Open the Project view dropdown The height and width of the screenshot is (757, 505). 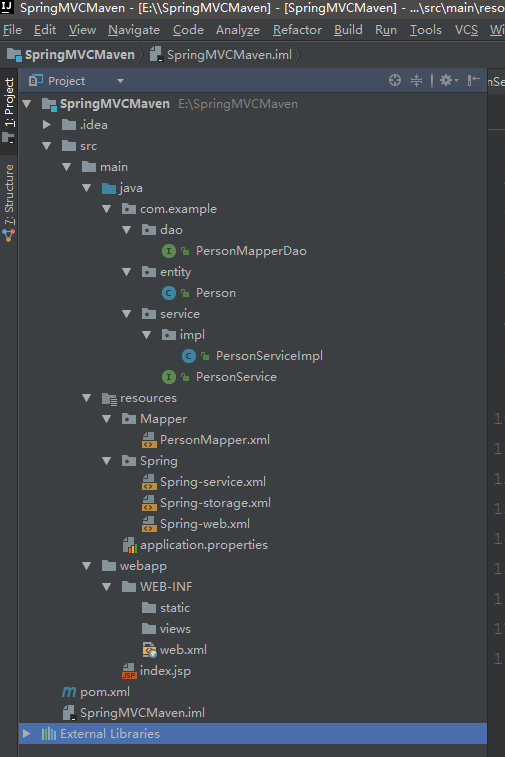point(120,81)
